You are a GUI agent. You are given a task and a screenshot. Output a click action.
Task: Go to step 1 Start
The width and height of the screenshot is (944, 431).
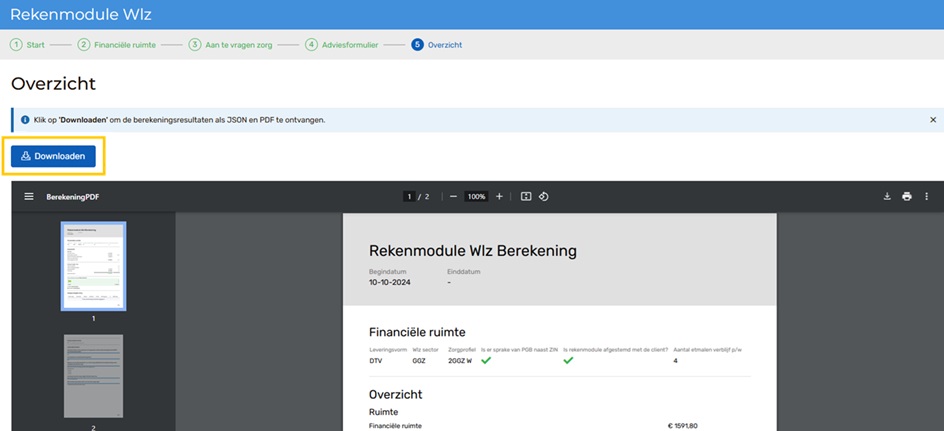28,45
